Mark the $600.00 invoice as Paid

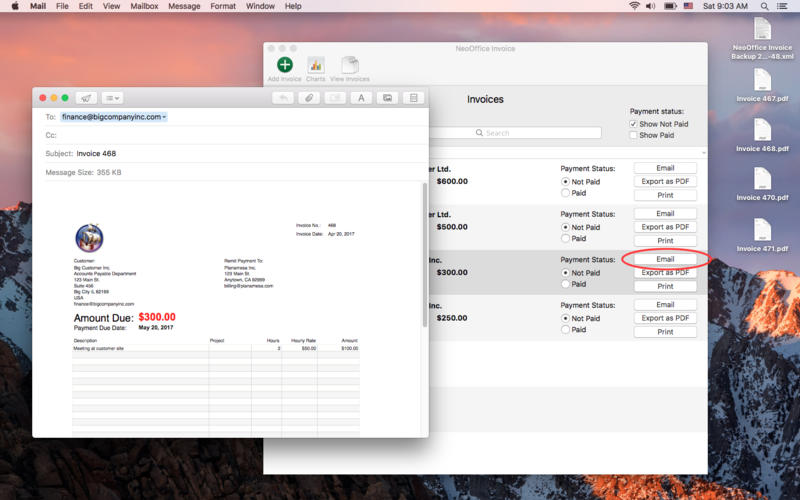pyautogui.click(x=565, y=193)
